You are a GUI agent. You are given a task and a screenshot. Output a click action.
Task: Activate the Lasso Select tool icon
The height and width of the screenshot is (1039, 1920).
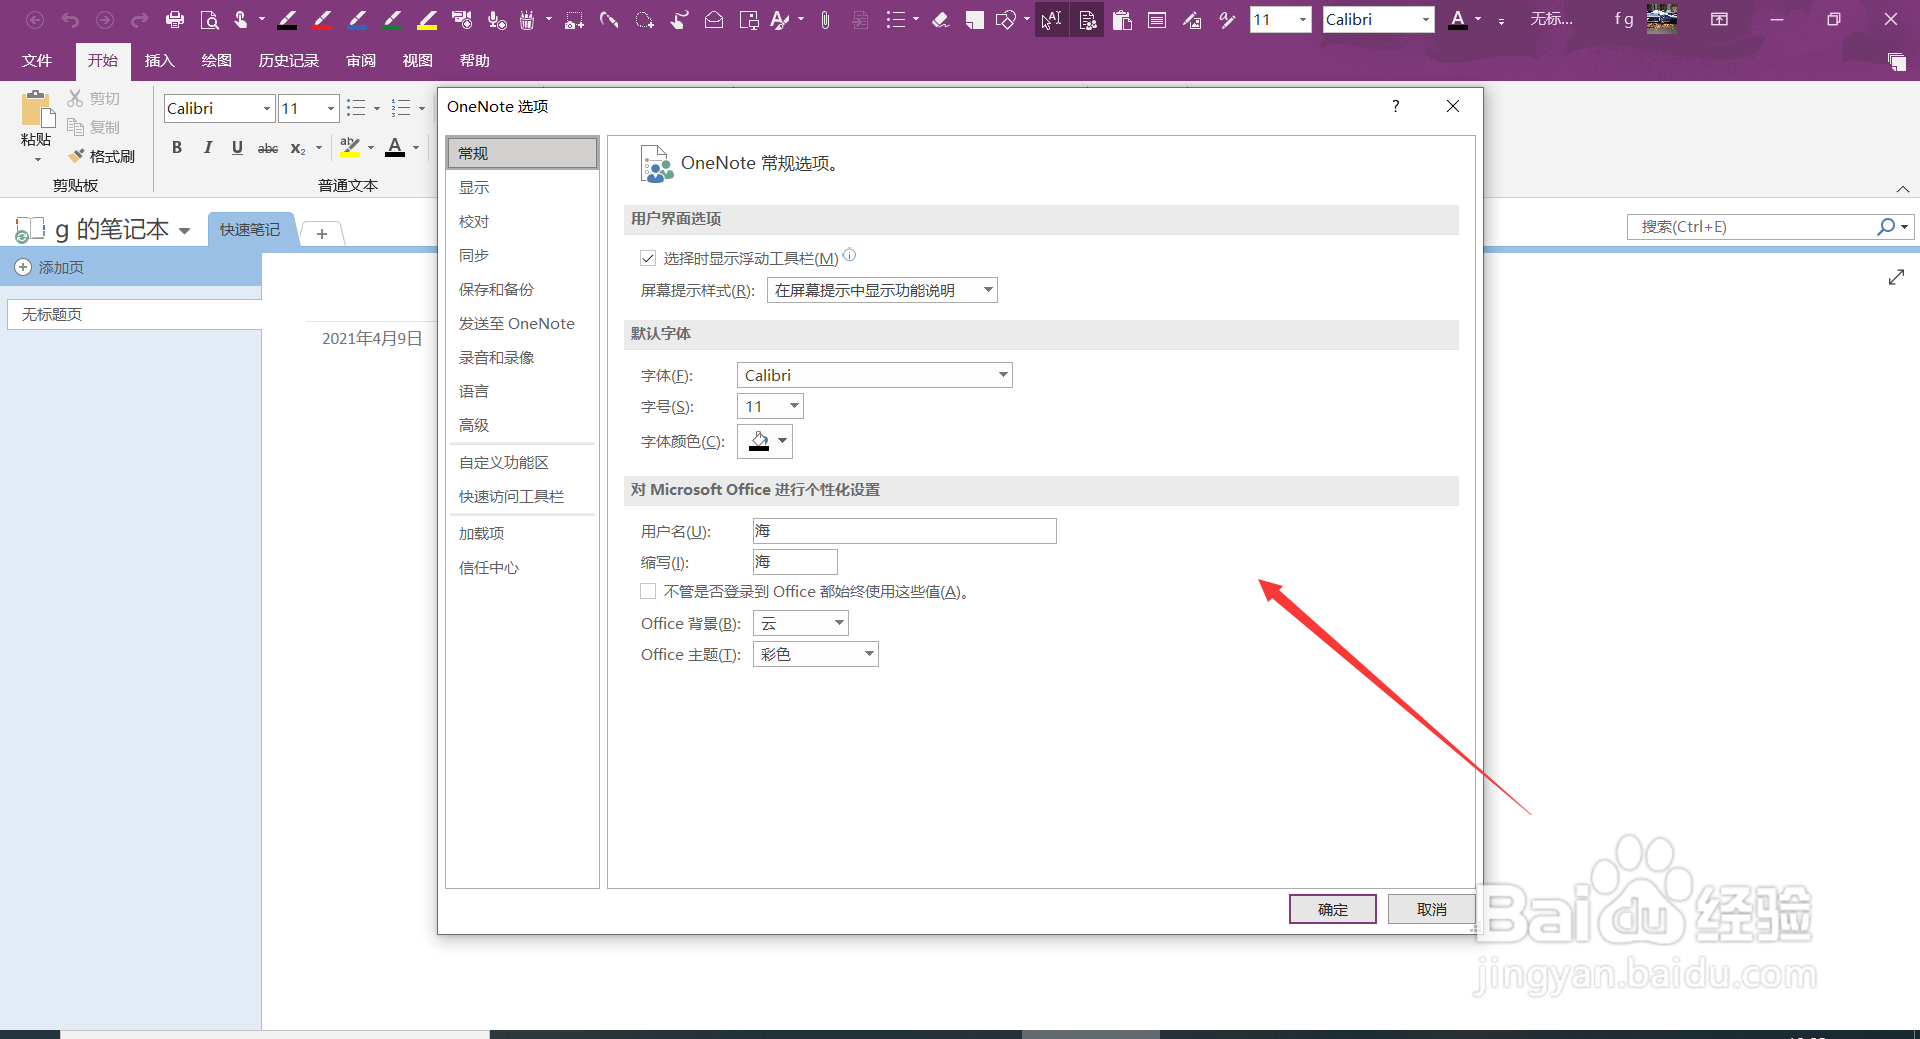tap(644, 19)
